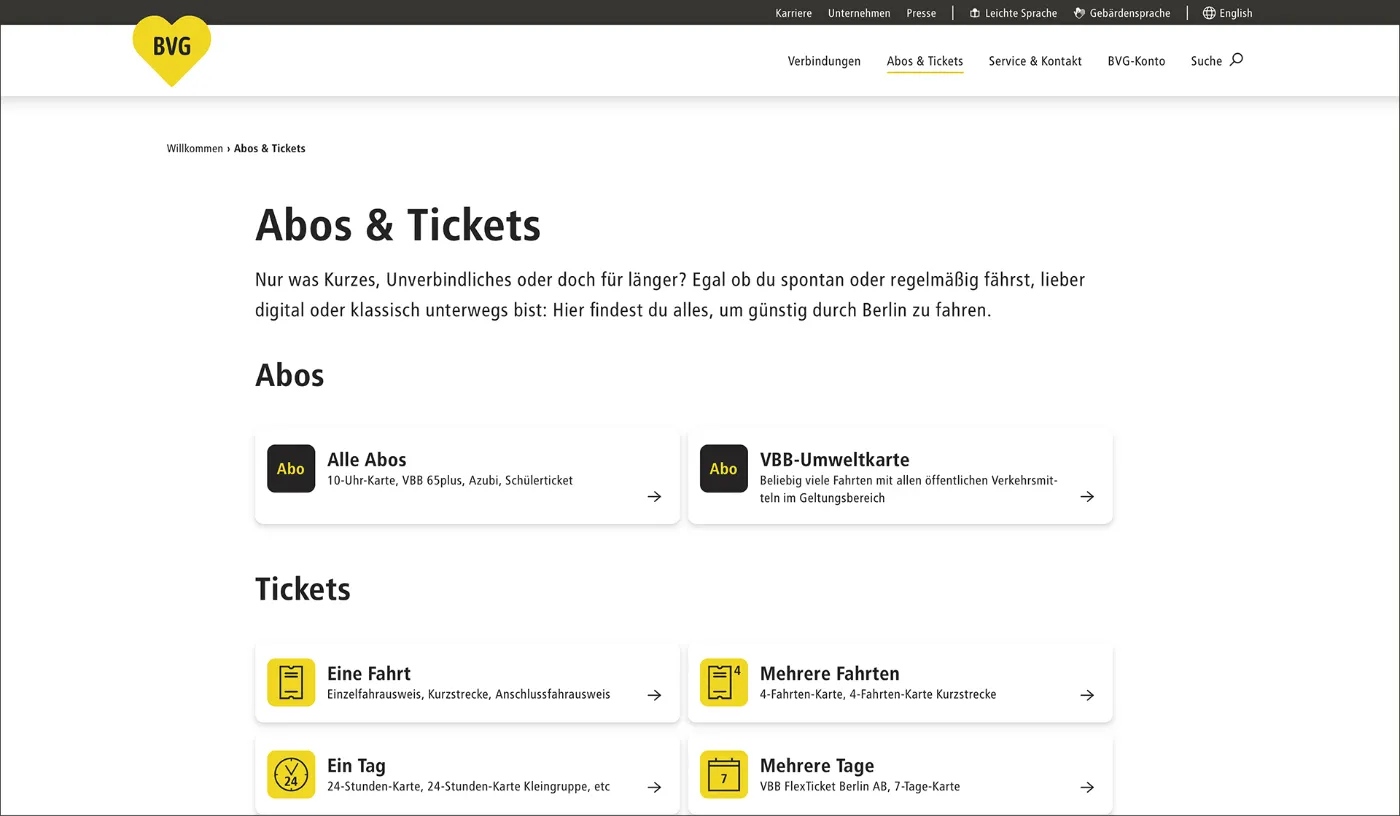Click the 'Beliebig viele Fahrten' description text
1400x816 pixels.
pyautogui.click(x=909, y=489)
